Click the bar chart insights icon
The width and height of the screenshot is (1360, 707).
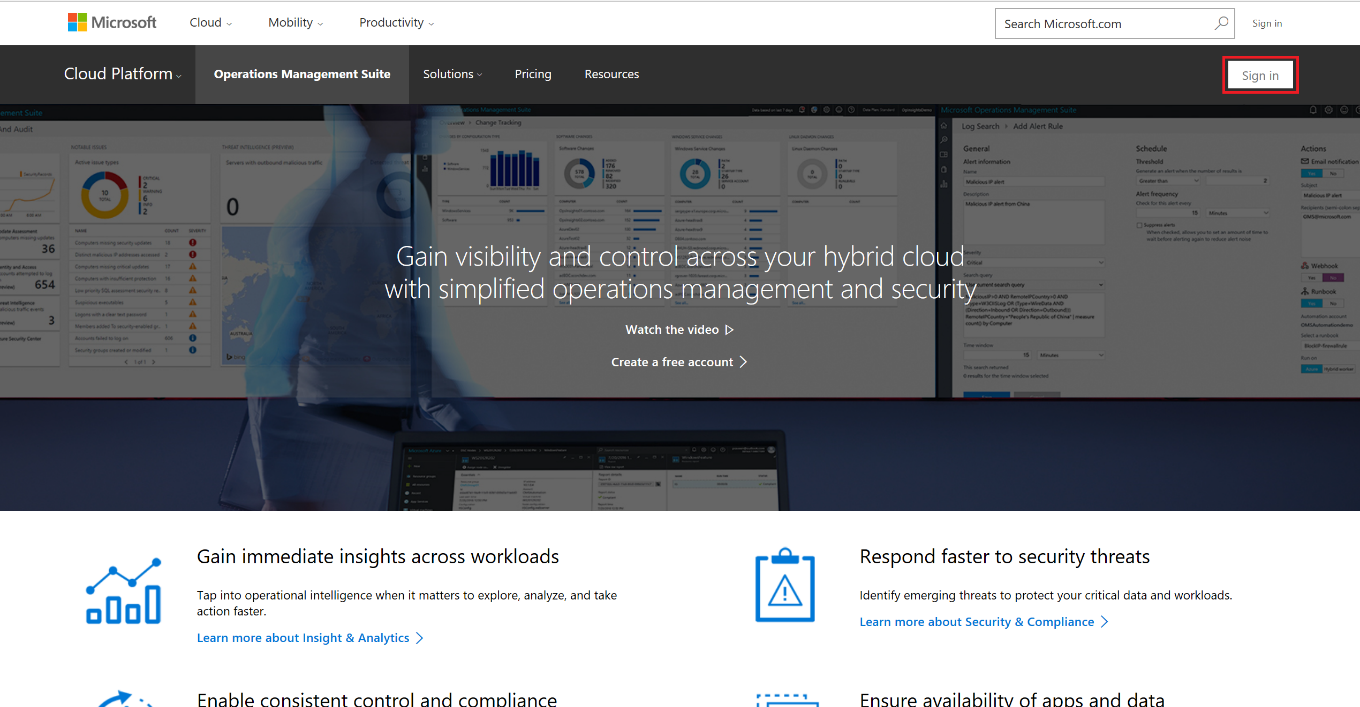(123, 591)
